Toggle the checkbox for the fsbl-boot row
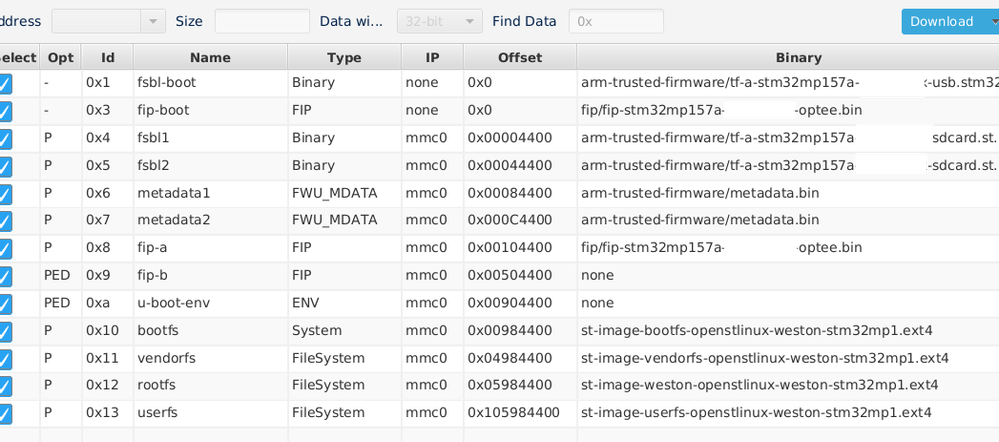 pyautogui.click(x=5, y=84)
